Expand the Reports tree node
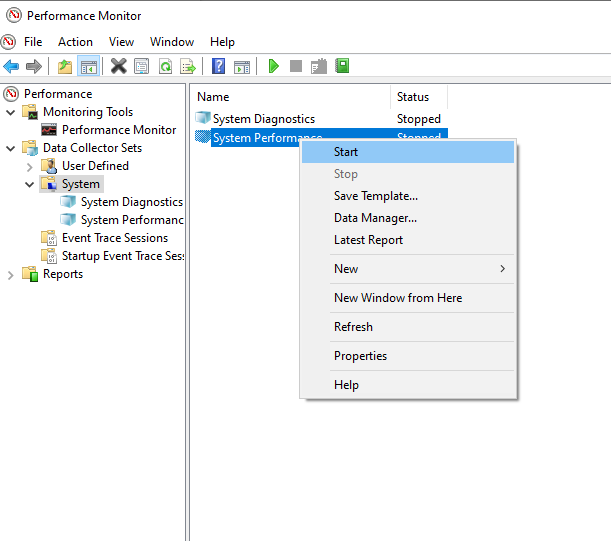 pyautogui.click(x=11, y=275)
